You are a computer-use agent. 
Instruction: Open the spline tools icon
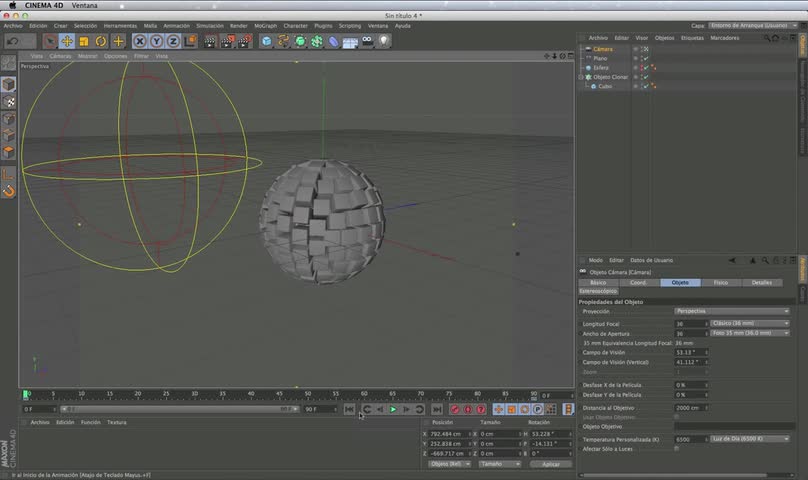click(283, 41)
